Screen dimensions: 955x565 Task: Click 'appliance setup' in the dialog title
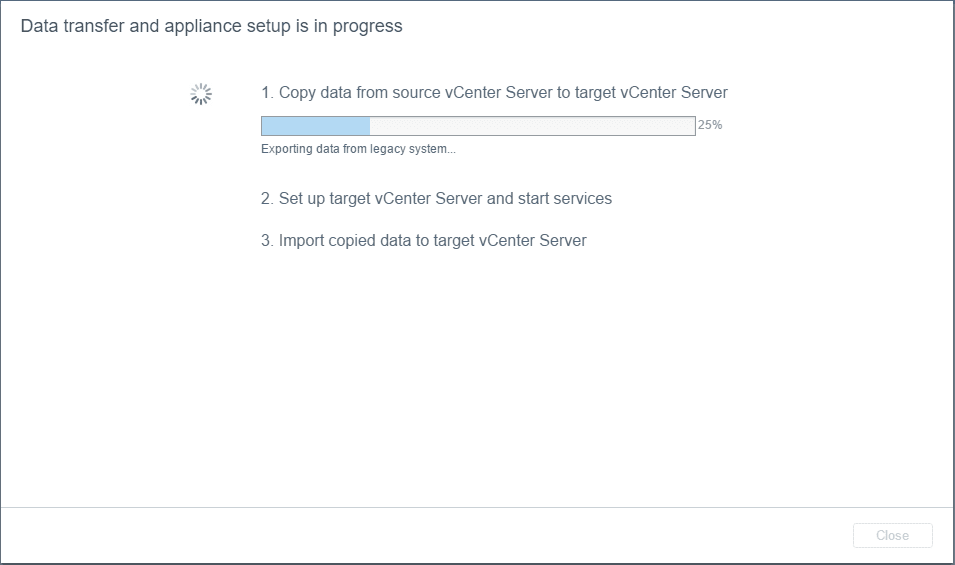241,26
